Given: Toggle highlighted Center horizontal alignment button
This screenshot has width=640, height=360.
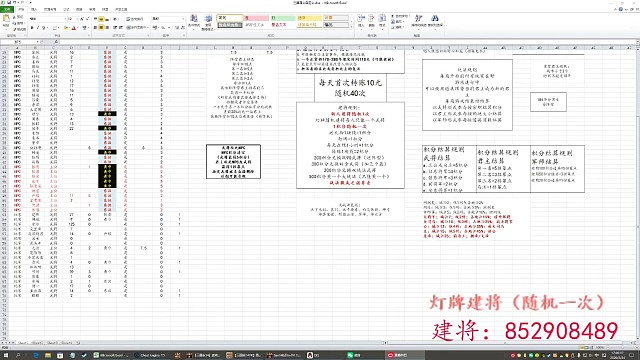Looking at the screenshot, I should [x=101, y=28].
